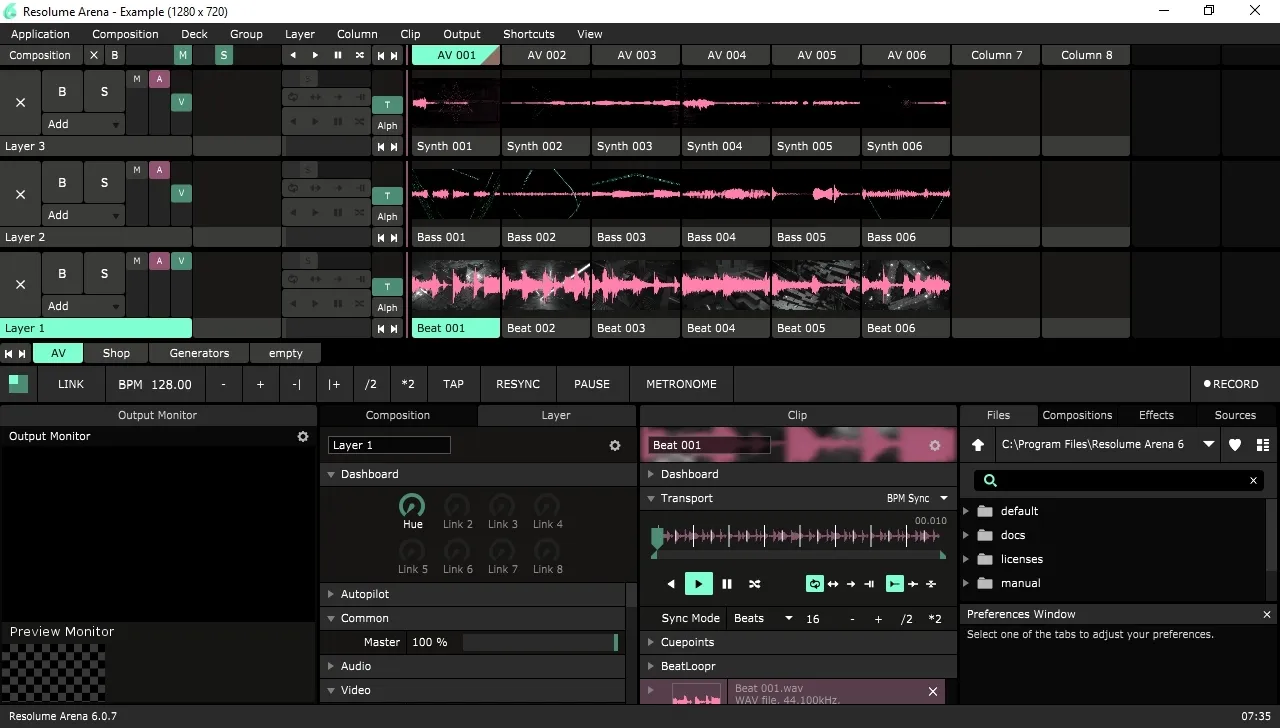Switch the file browser to list view
Image resolution: width=1280 pixels, height=728 pixels.
(1263, 445)
